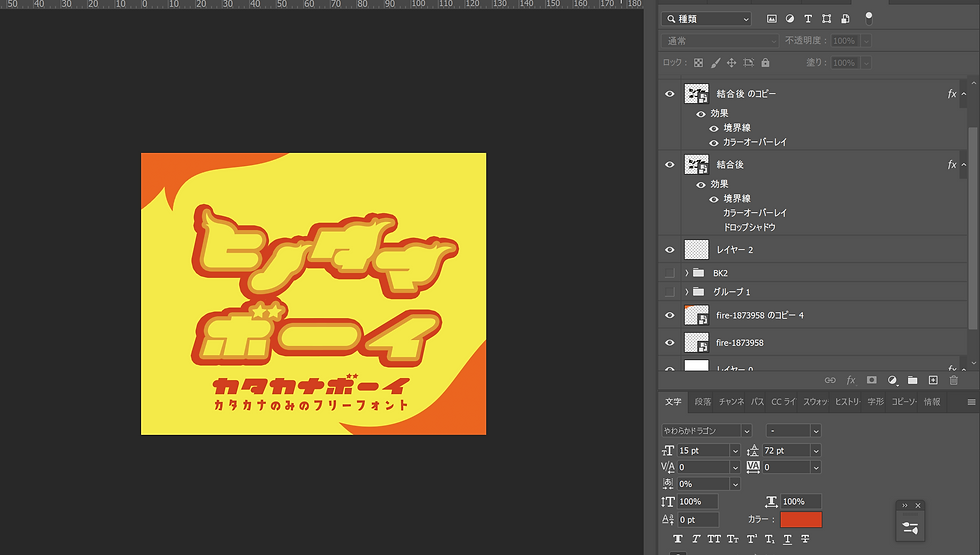Viewport: 980px width, 555px height.
Task: Open the floating brush settings panel icon
Action: click(x=911, y=528)
